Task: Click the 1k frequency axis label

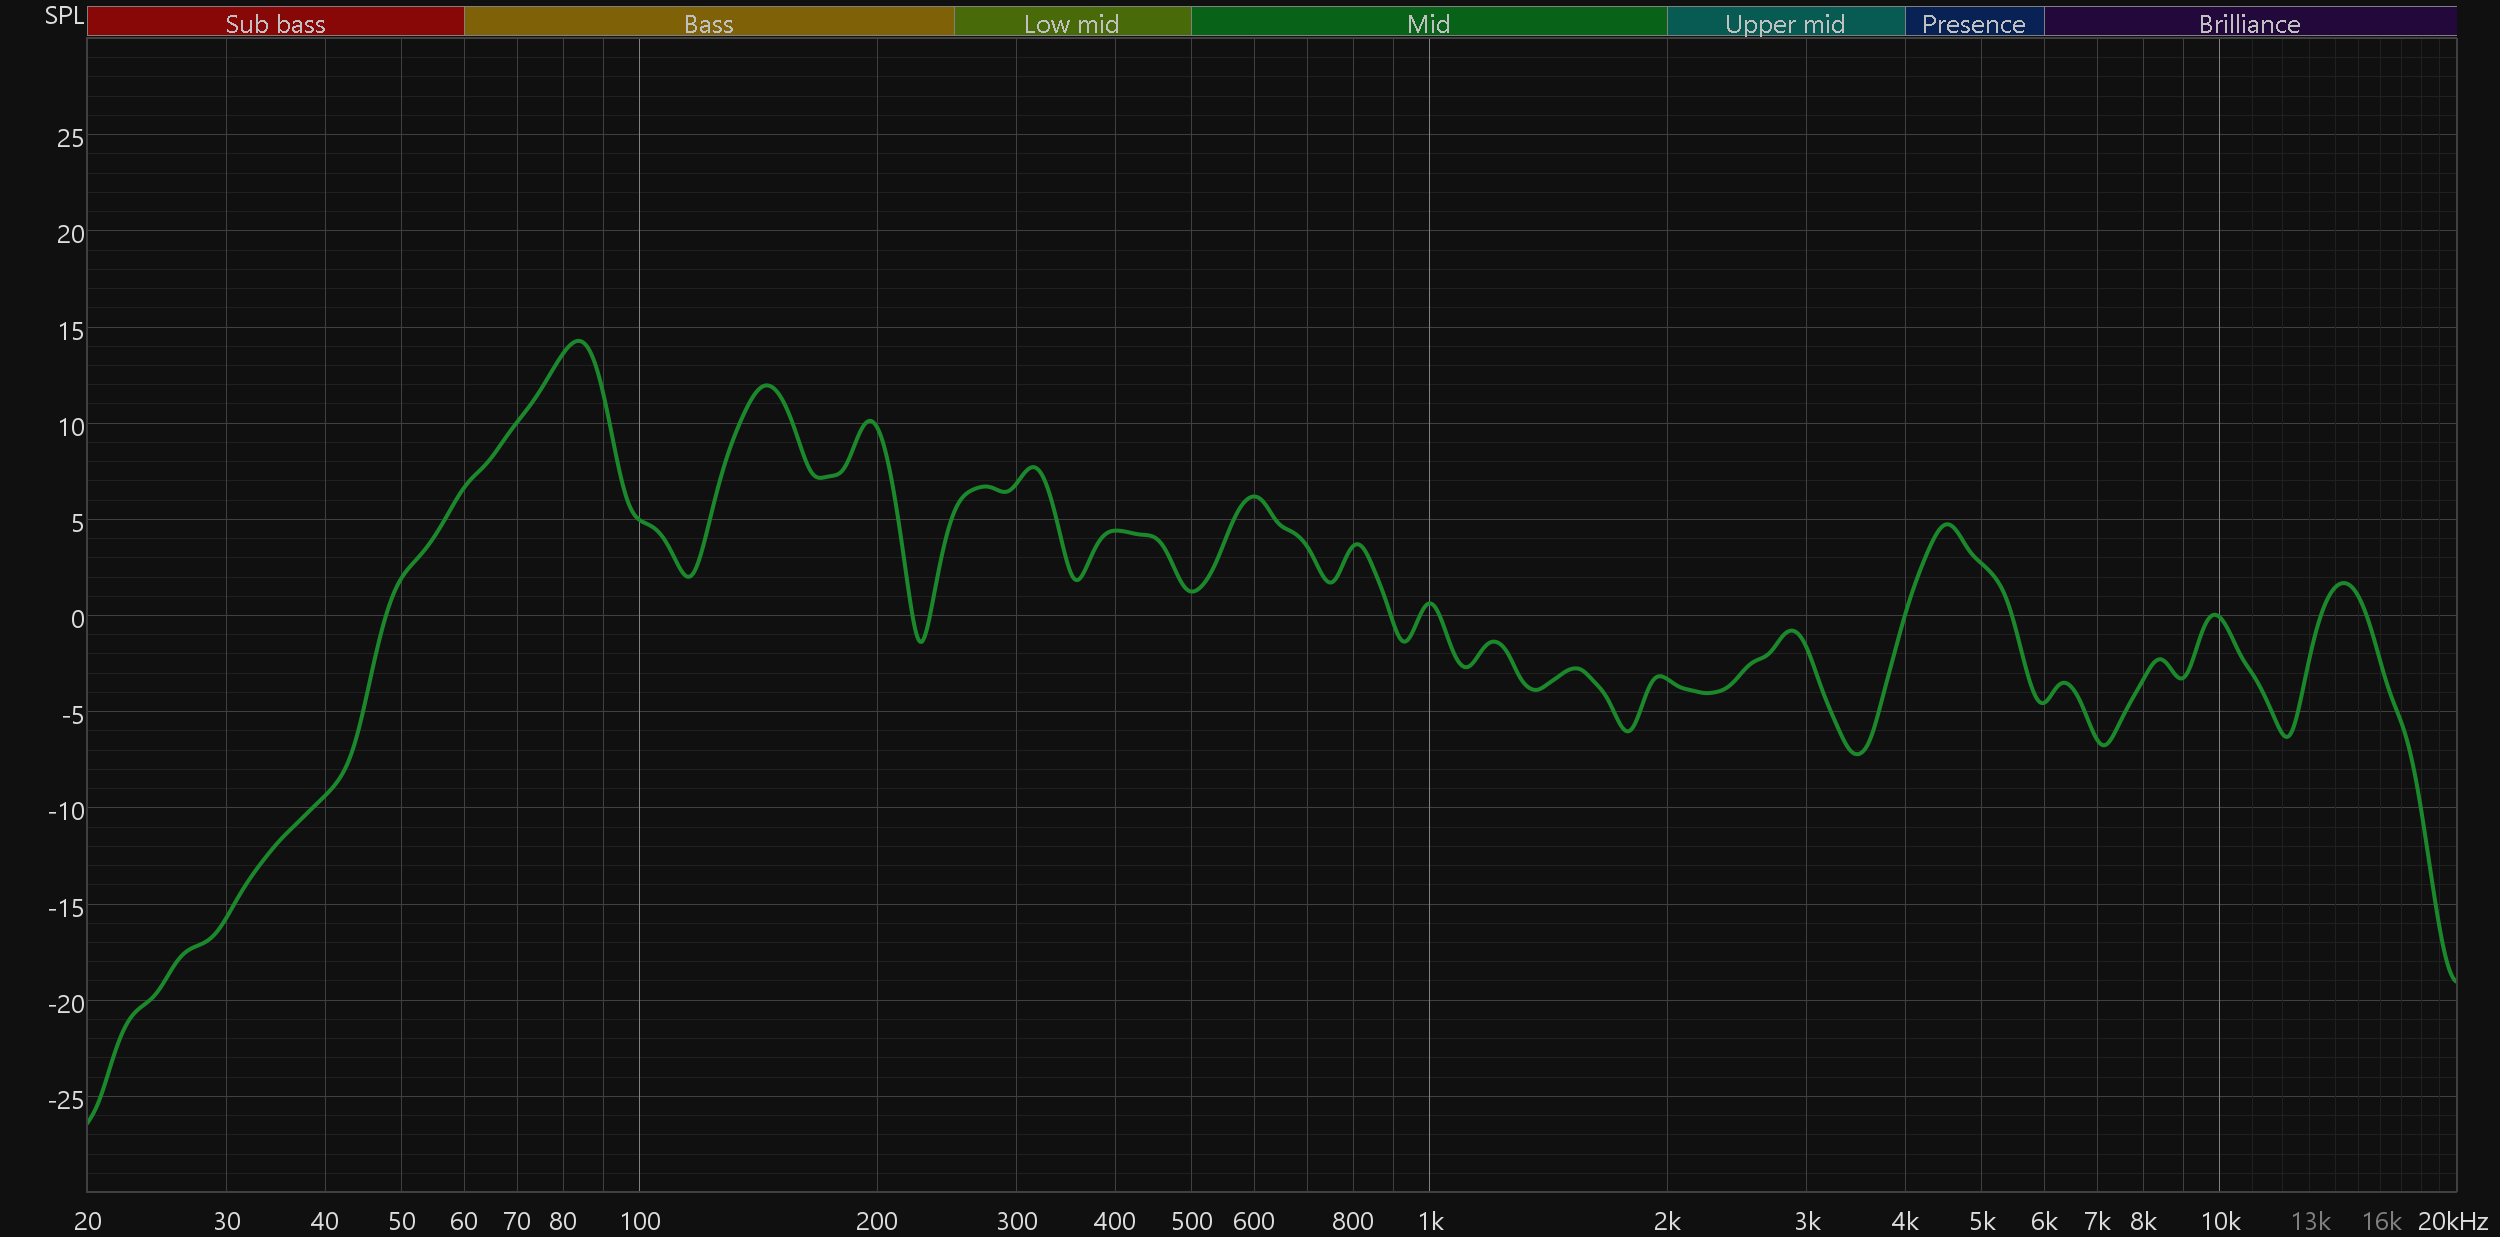Action: tap(1430, 1221)
